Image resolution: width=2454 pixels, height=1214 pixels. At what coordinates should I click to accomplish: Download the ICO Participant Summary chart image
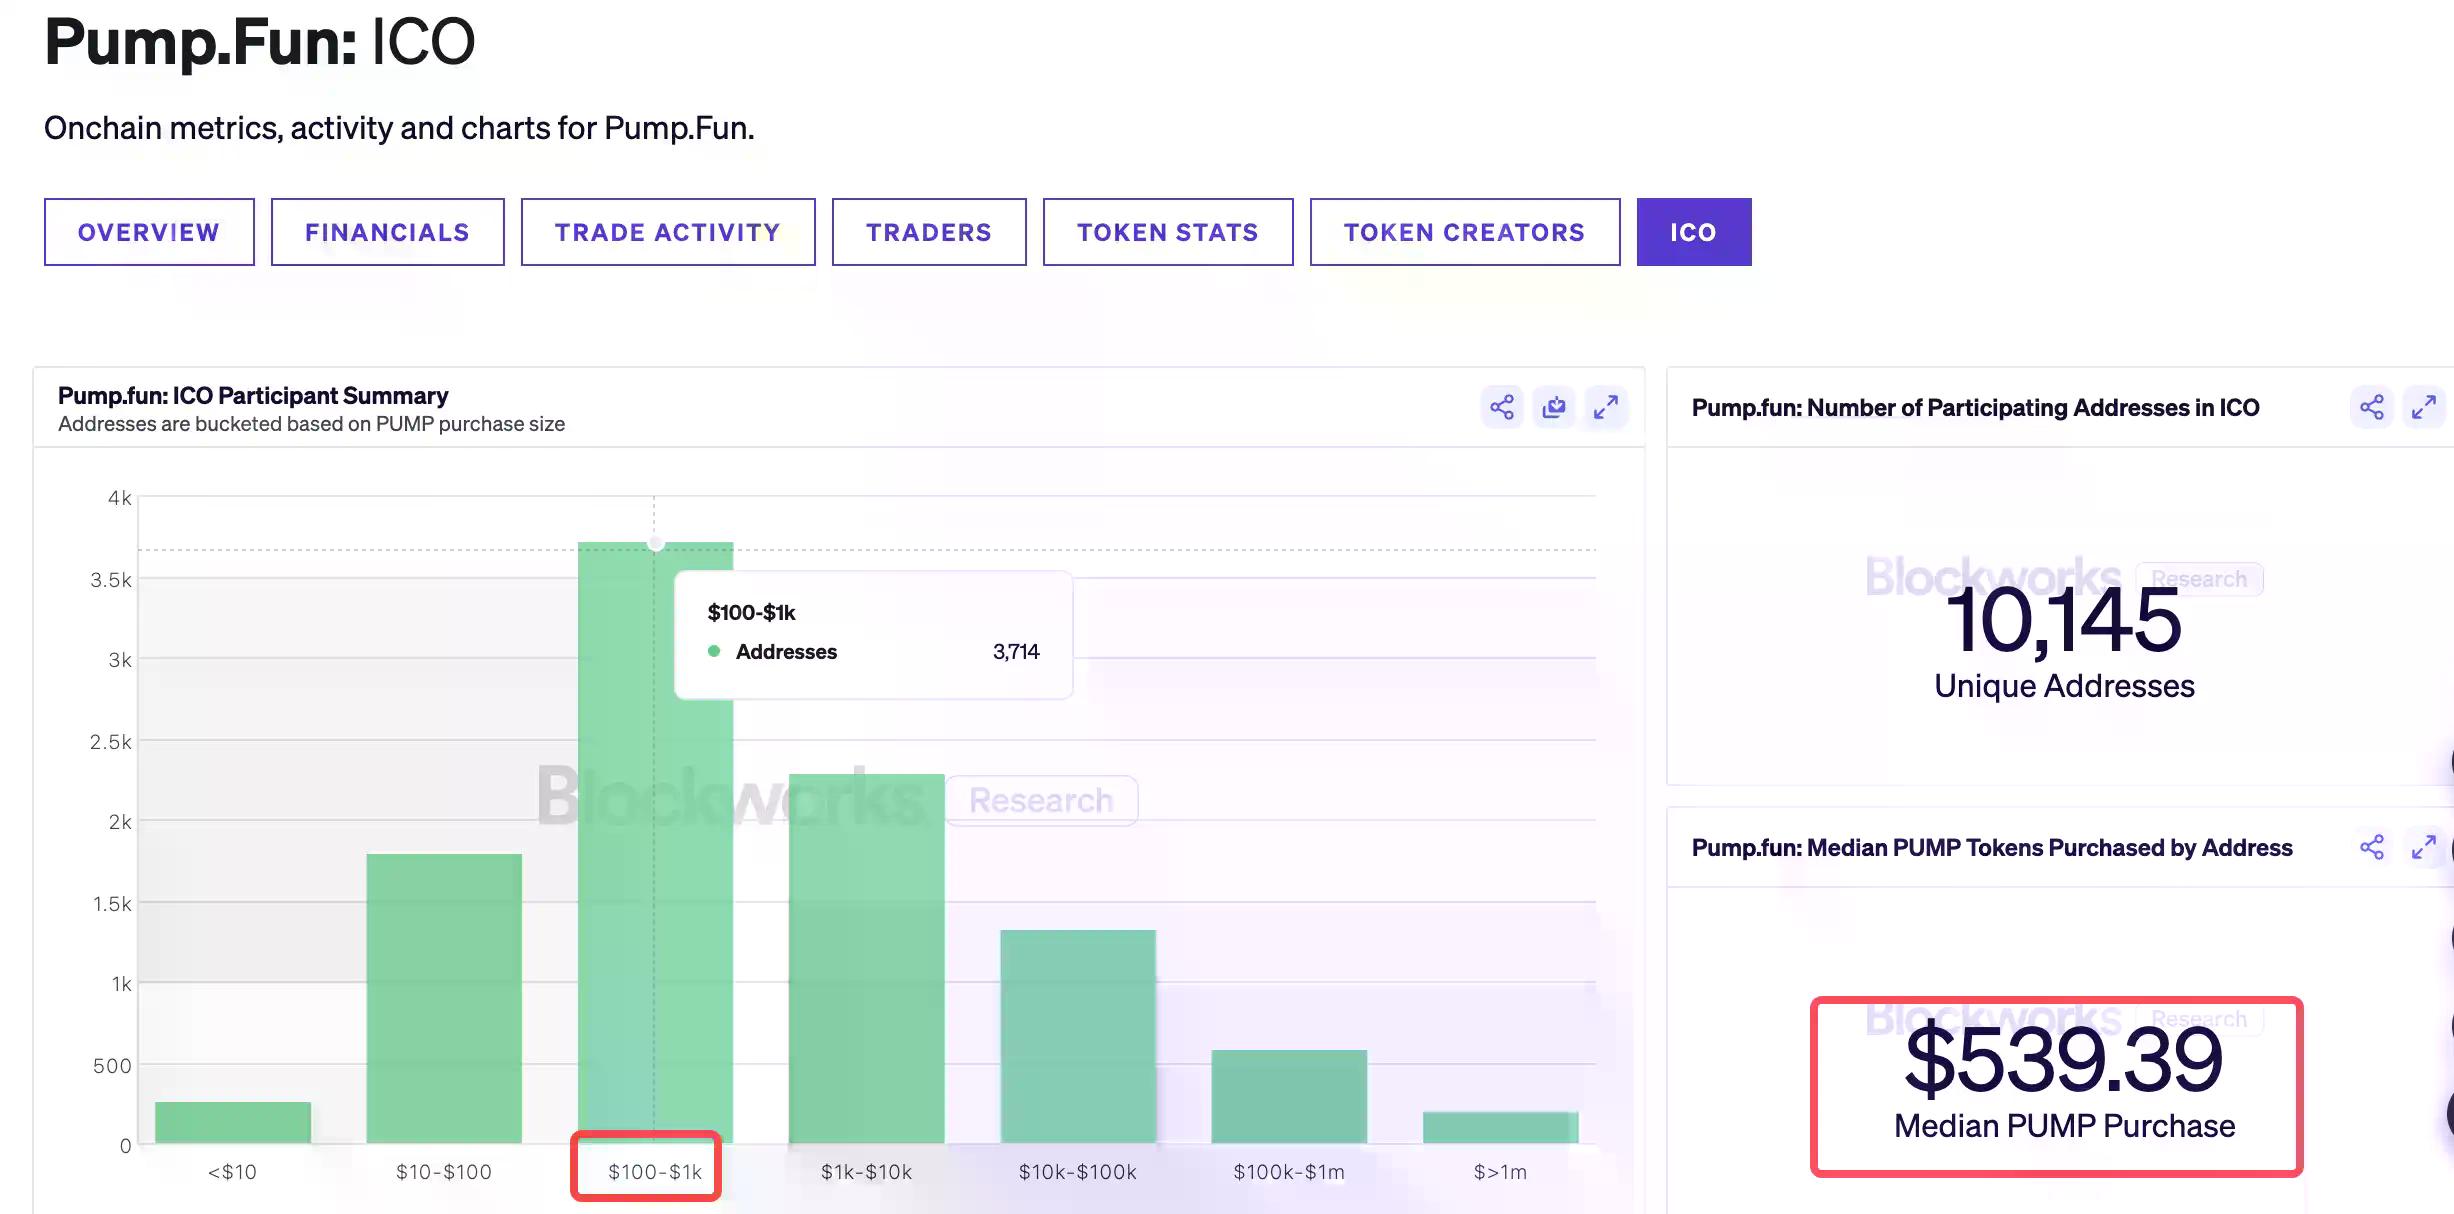coord(1554,407)
